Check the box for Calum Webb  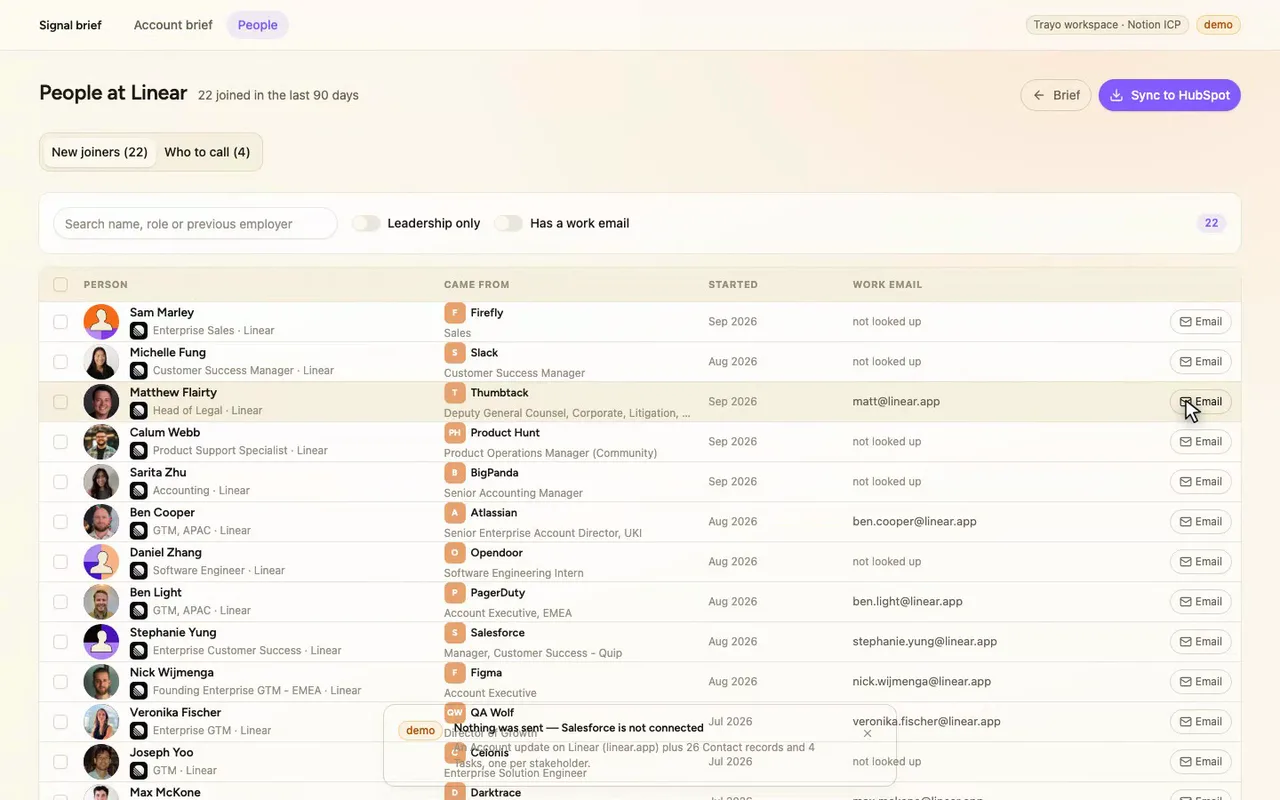point(61,442)
